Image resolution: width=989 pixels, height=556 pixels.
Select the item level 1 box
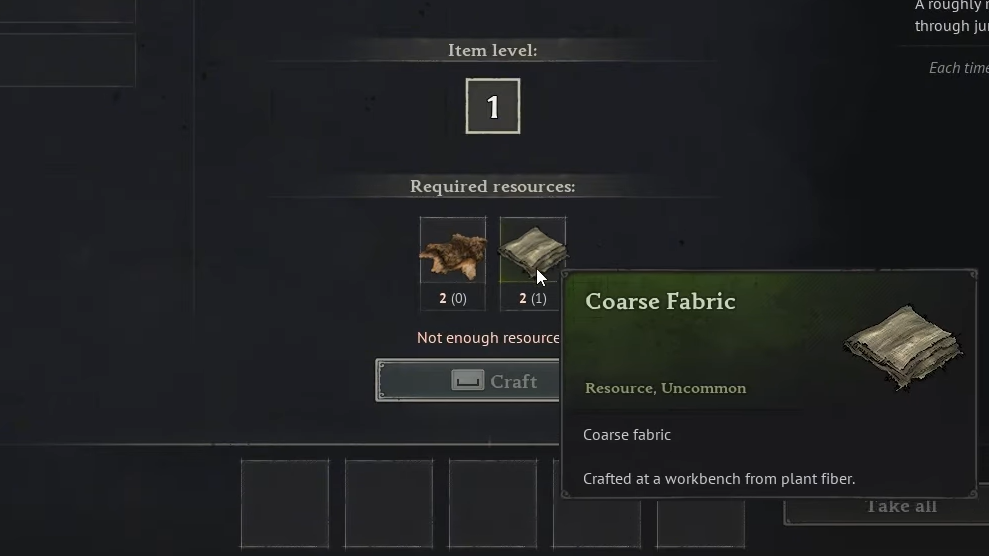point(493,106)
